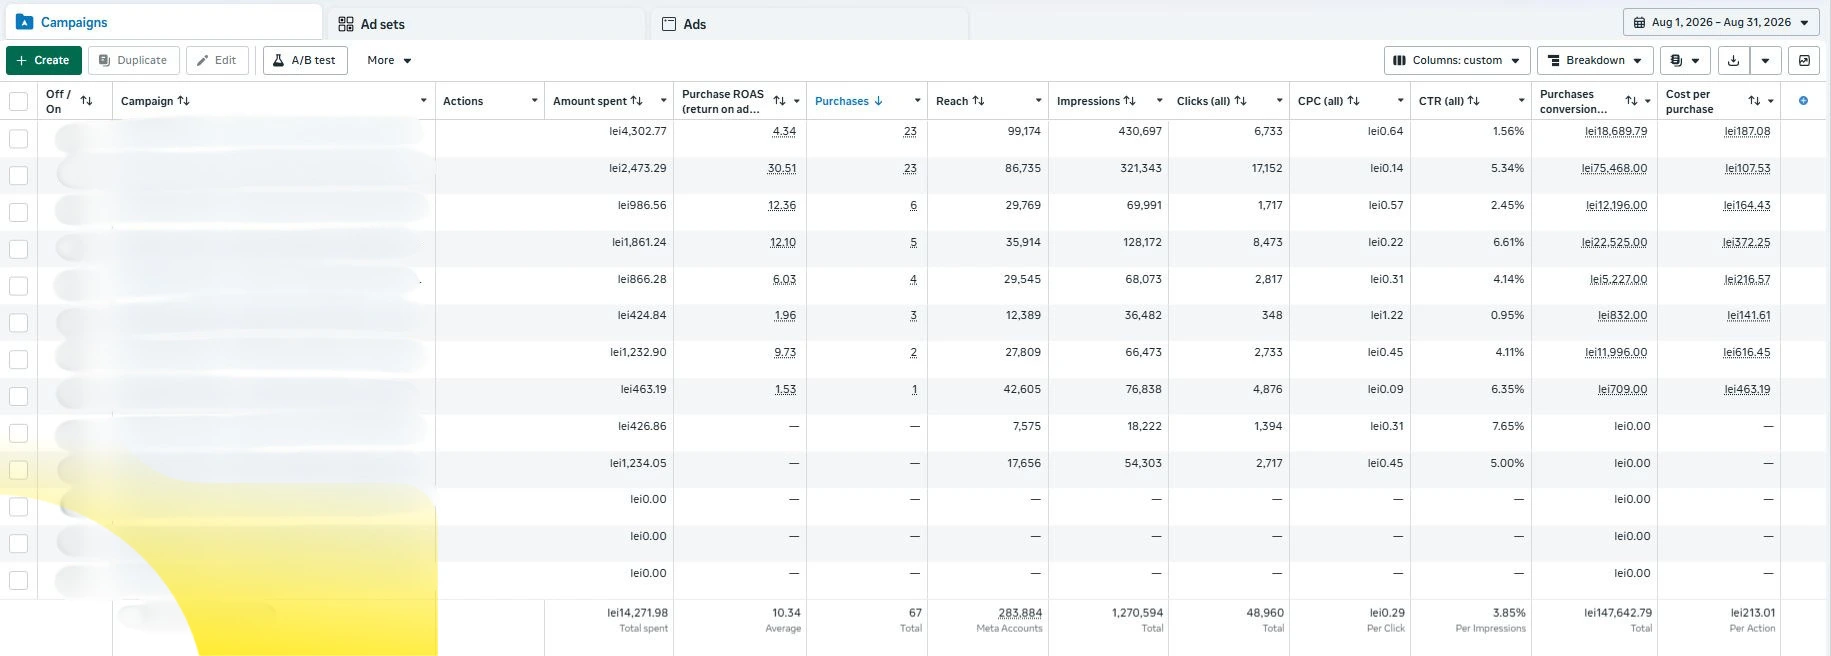Screen dimensions: 1831x656
Task: Open purchases value 23 in first row
Action: (x=910, y=131)
